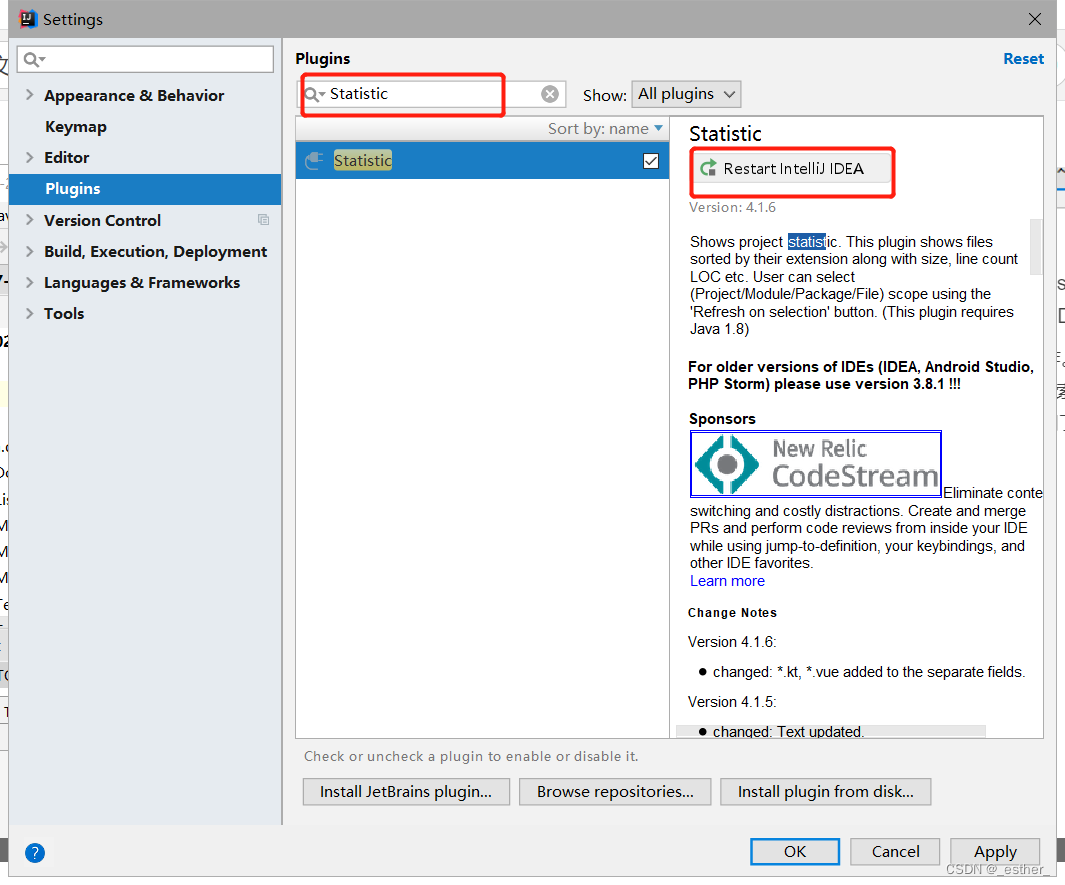Click the settings tree search field
The width and height of the screenshot is (1065, 885).
pyautogui.click(x=145, y=60)
